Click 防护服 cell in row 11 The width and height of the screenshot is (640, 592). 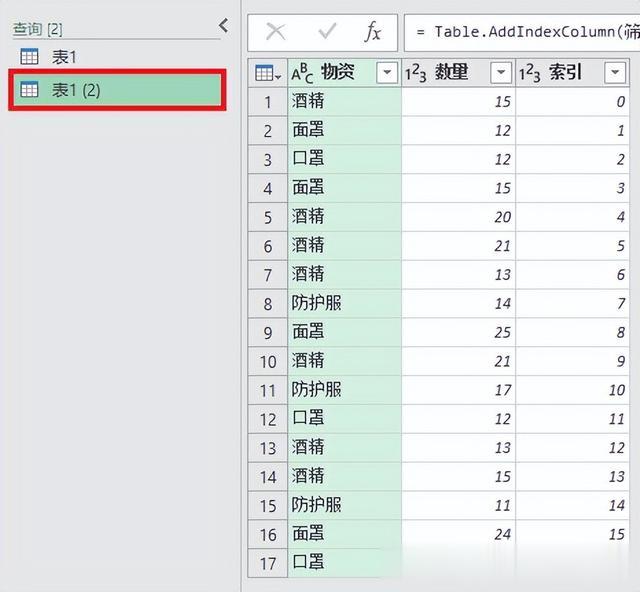[x=344, y=390]
